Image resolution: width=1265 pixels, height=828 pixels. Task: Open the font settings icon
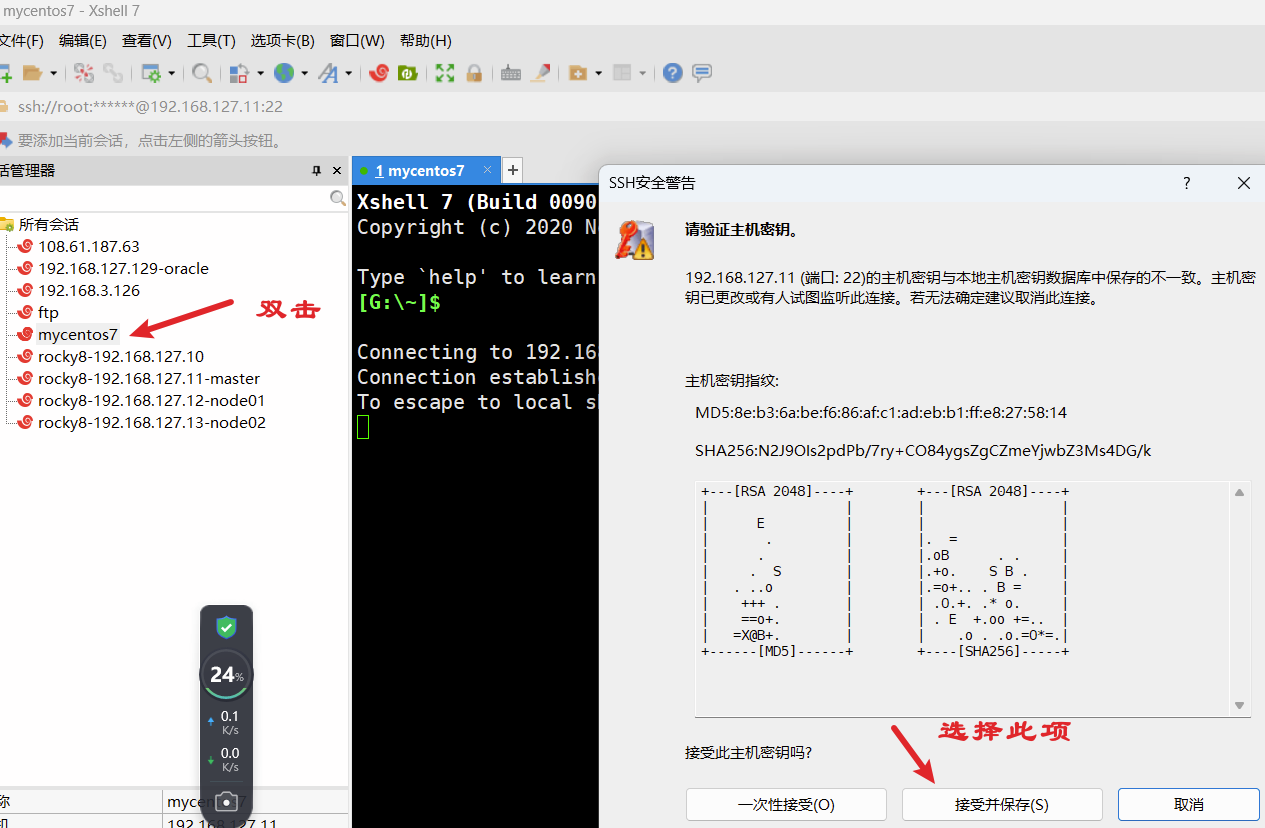pos(328,73)
